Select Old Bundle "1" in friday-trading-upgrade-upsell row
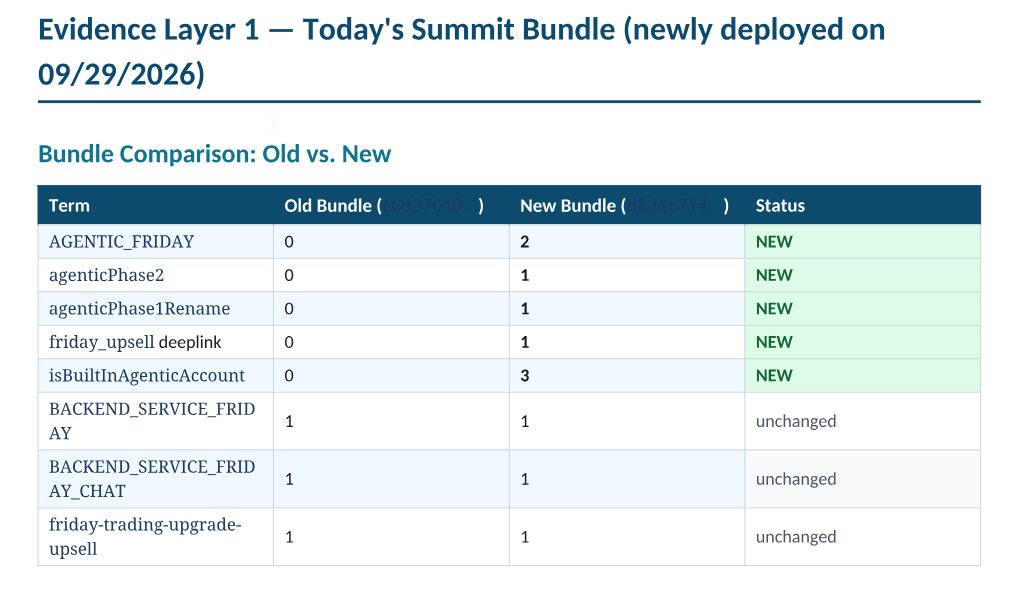The width and height of the screenshot is (1011, 592). pyautogui.click(x=289, y=537)
